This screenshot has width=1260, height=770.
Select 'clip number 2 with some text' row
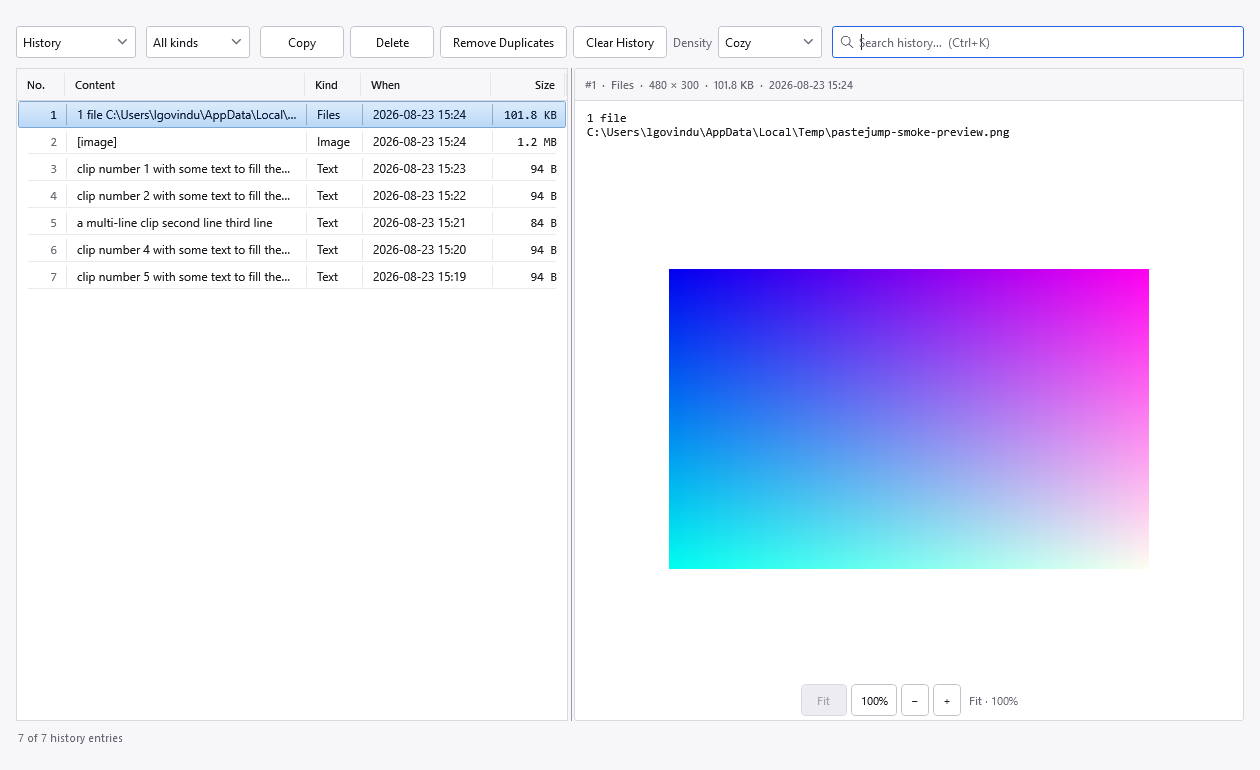[x=292, y=196]
